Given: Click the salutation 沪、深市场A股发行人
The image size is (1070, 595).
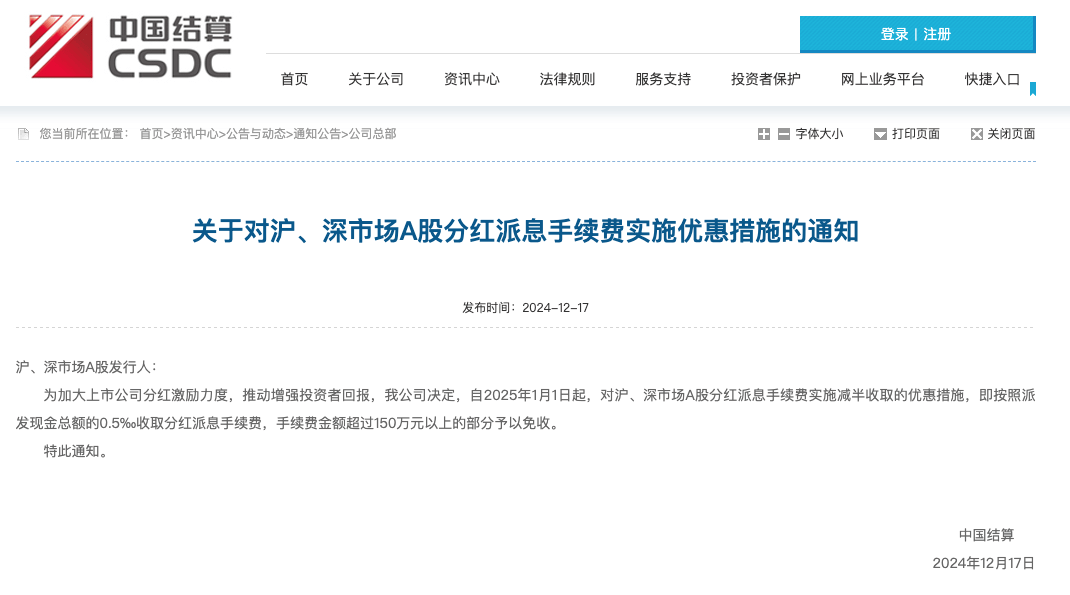Looking at the screenshot, I should click(x=86, y=367).
